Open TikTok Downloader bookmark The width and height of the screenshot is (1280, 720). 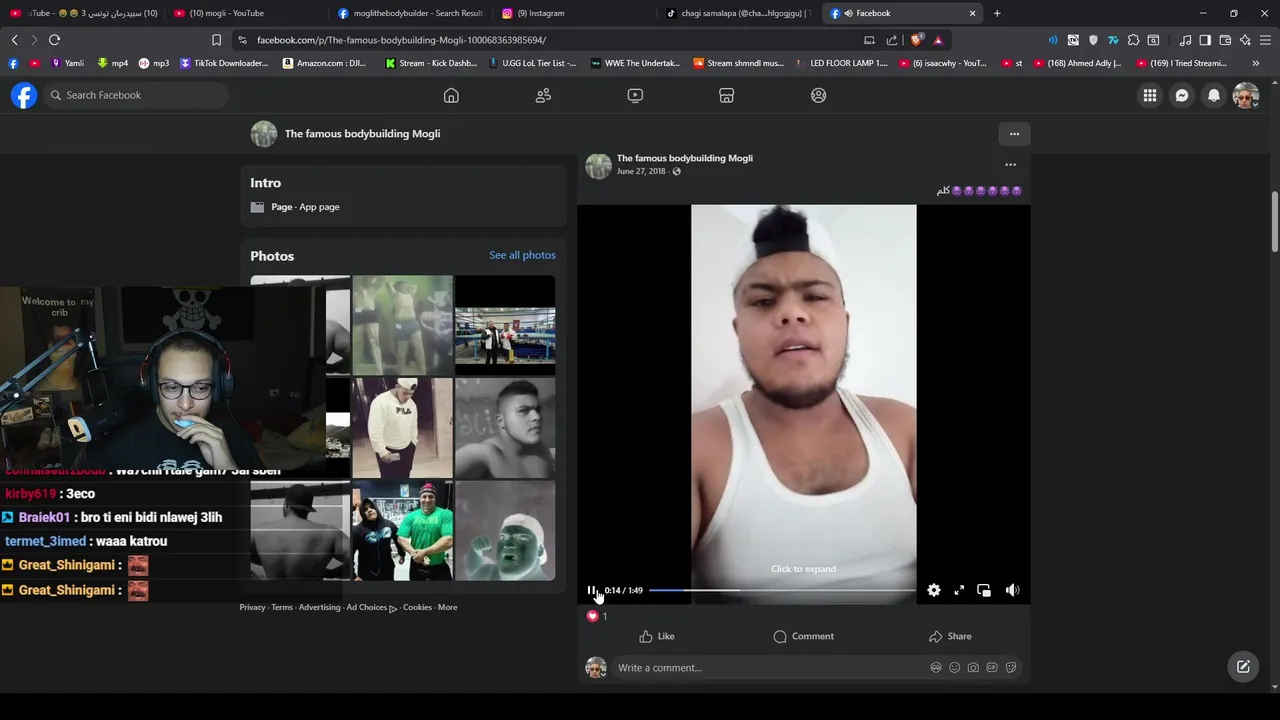tap(224, 63)
